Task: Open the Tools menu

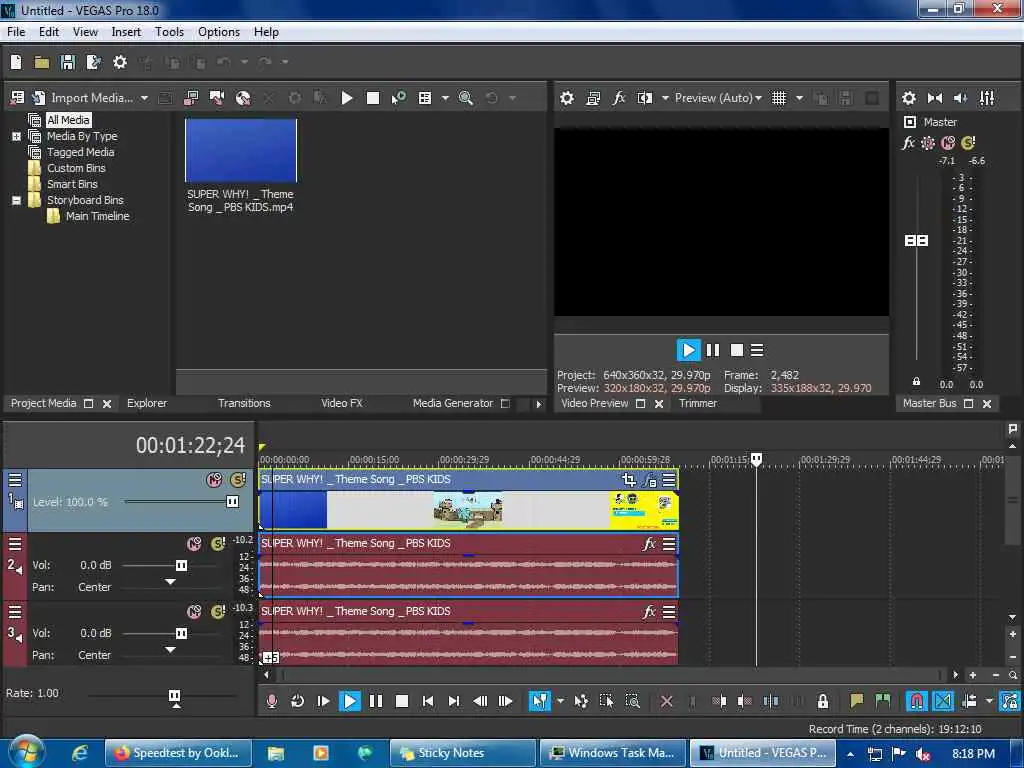Action: point(169,31)
